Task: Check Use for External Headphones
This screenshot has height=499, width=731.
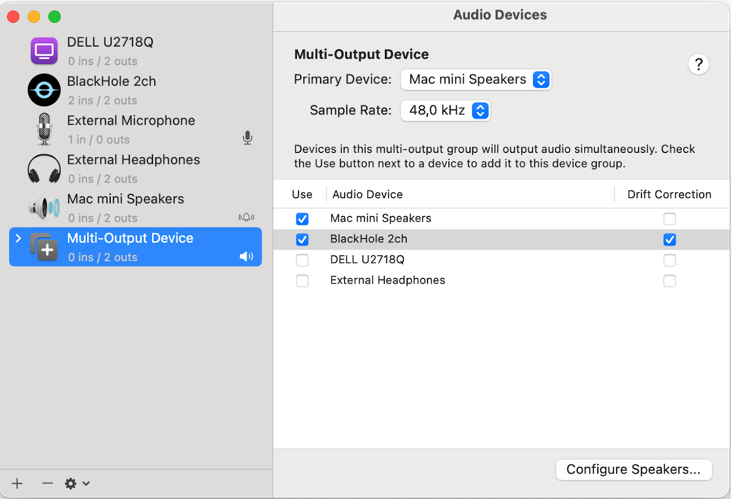Action: point(302,281)
